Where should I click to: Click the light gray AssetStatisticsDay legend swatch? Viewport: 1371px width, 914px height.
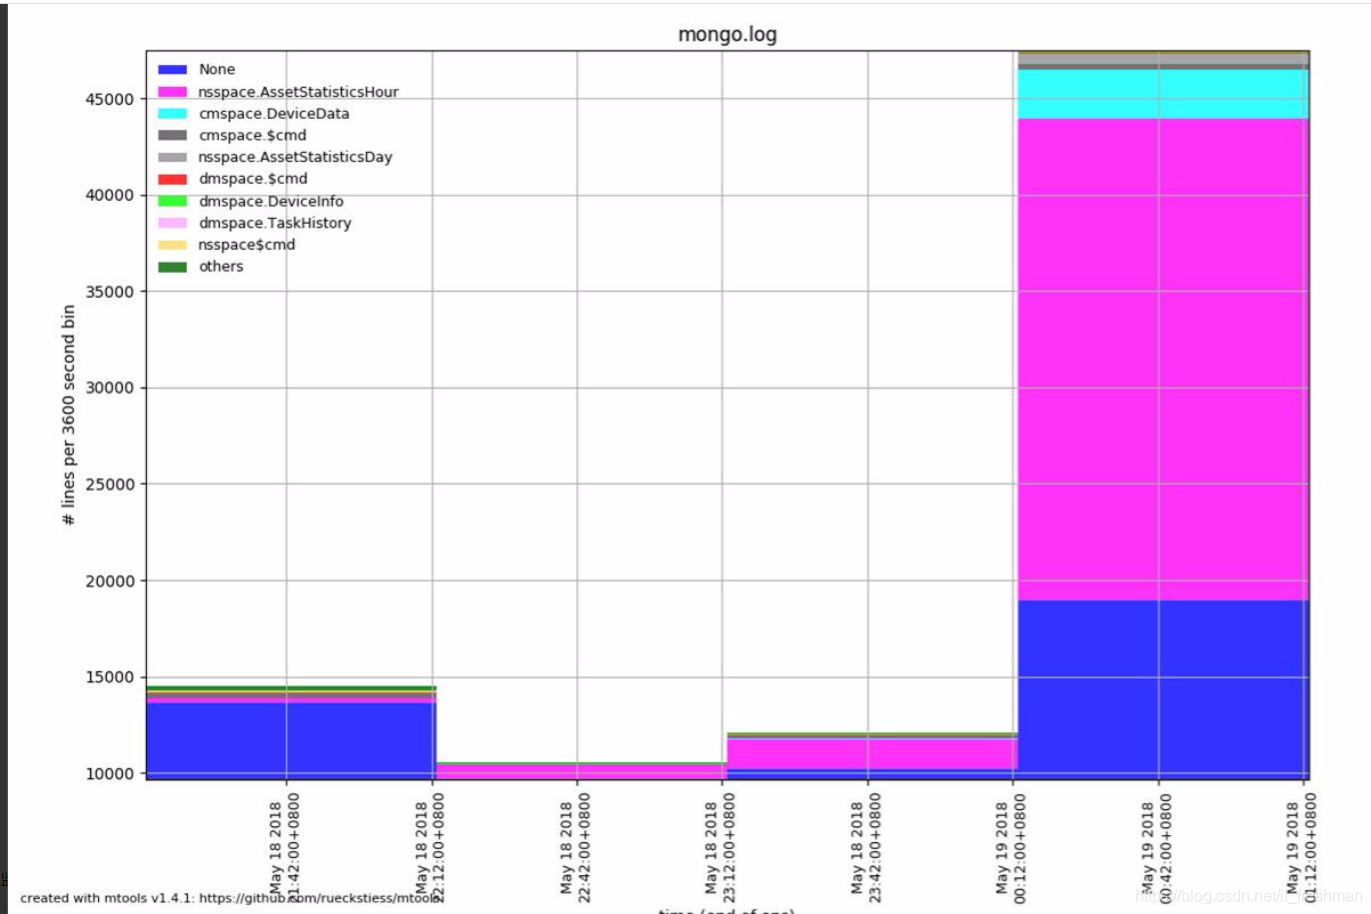tap(172, 157)
